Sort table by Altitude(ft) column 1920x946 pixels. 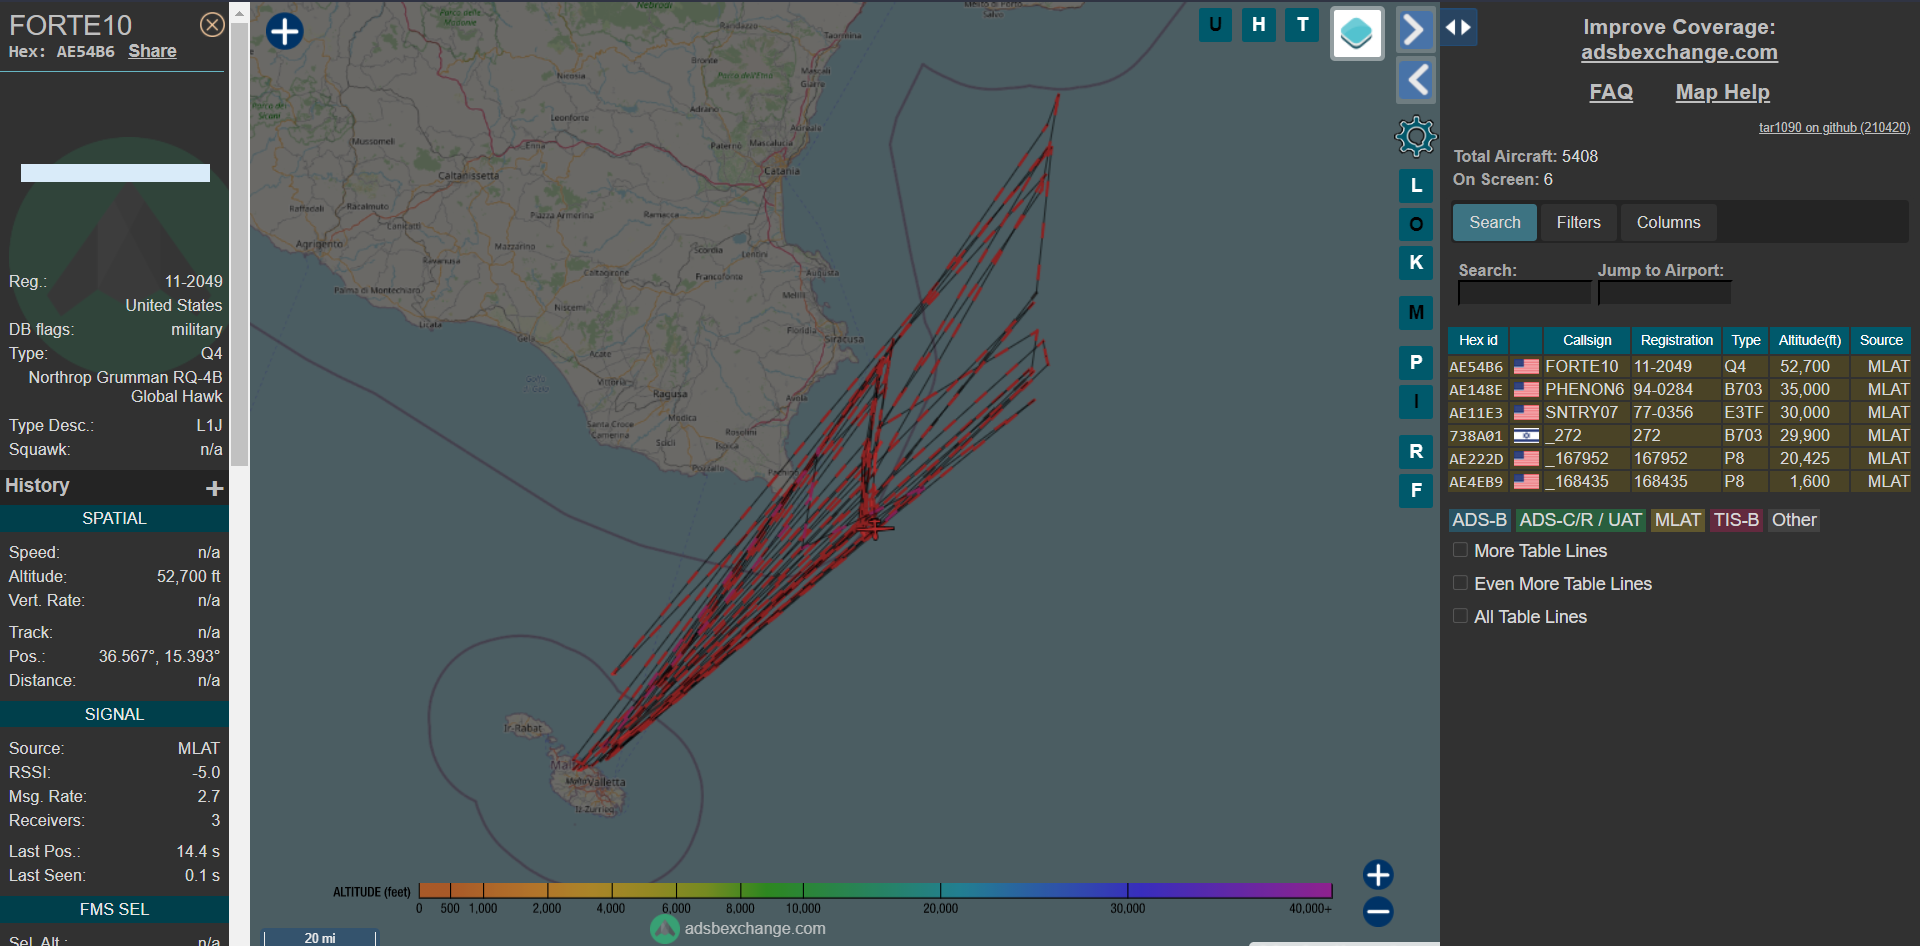[x=1809, y=340]
